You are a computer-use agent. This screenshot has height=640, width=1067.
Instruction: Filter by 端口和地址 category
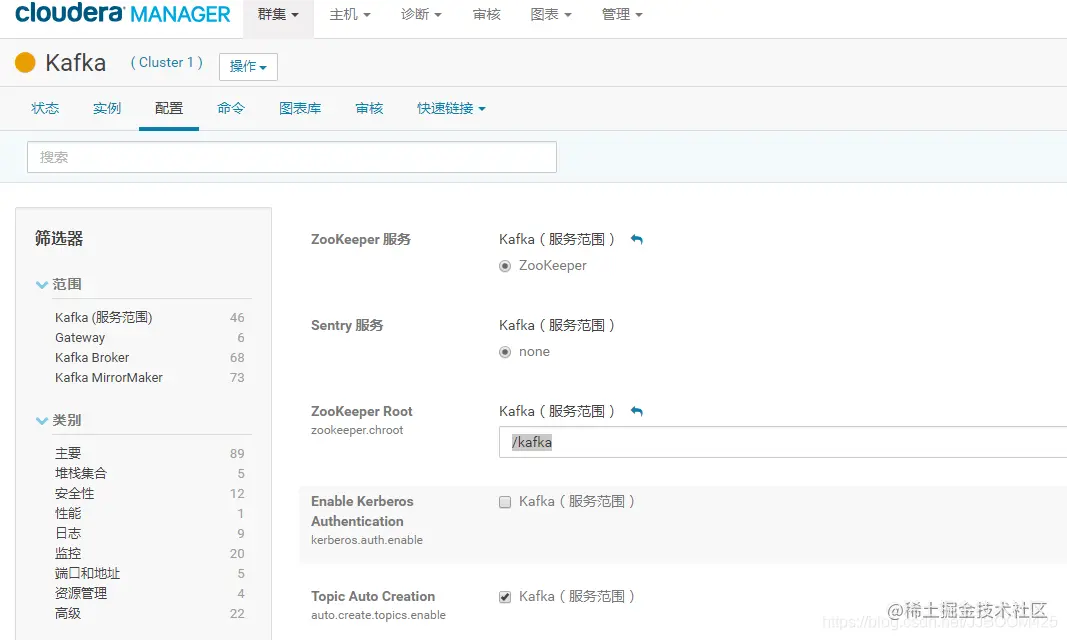(x=87, y=573)
